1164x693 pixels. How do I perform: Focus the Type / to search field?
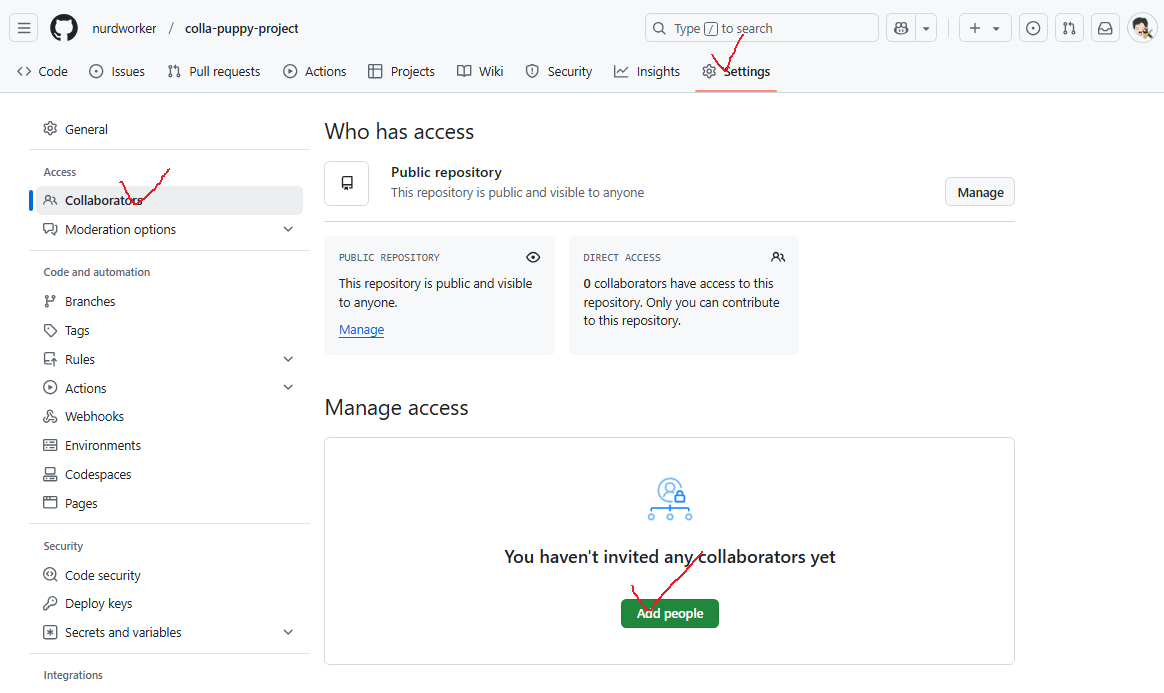click(762, 28)
